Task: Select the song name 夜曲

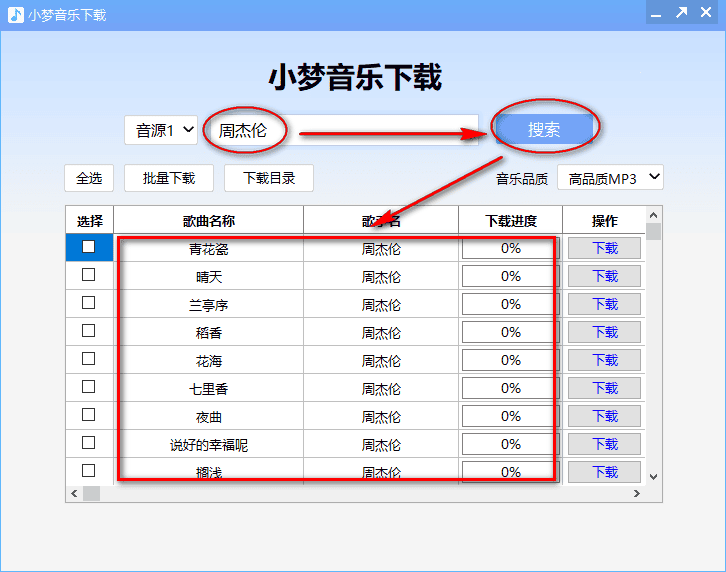Action: tap(208, 417)
